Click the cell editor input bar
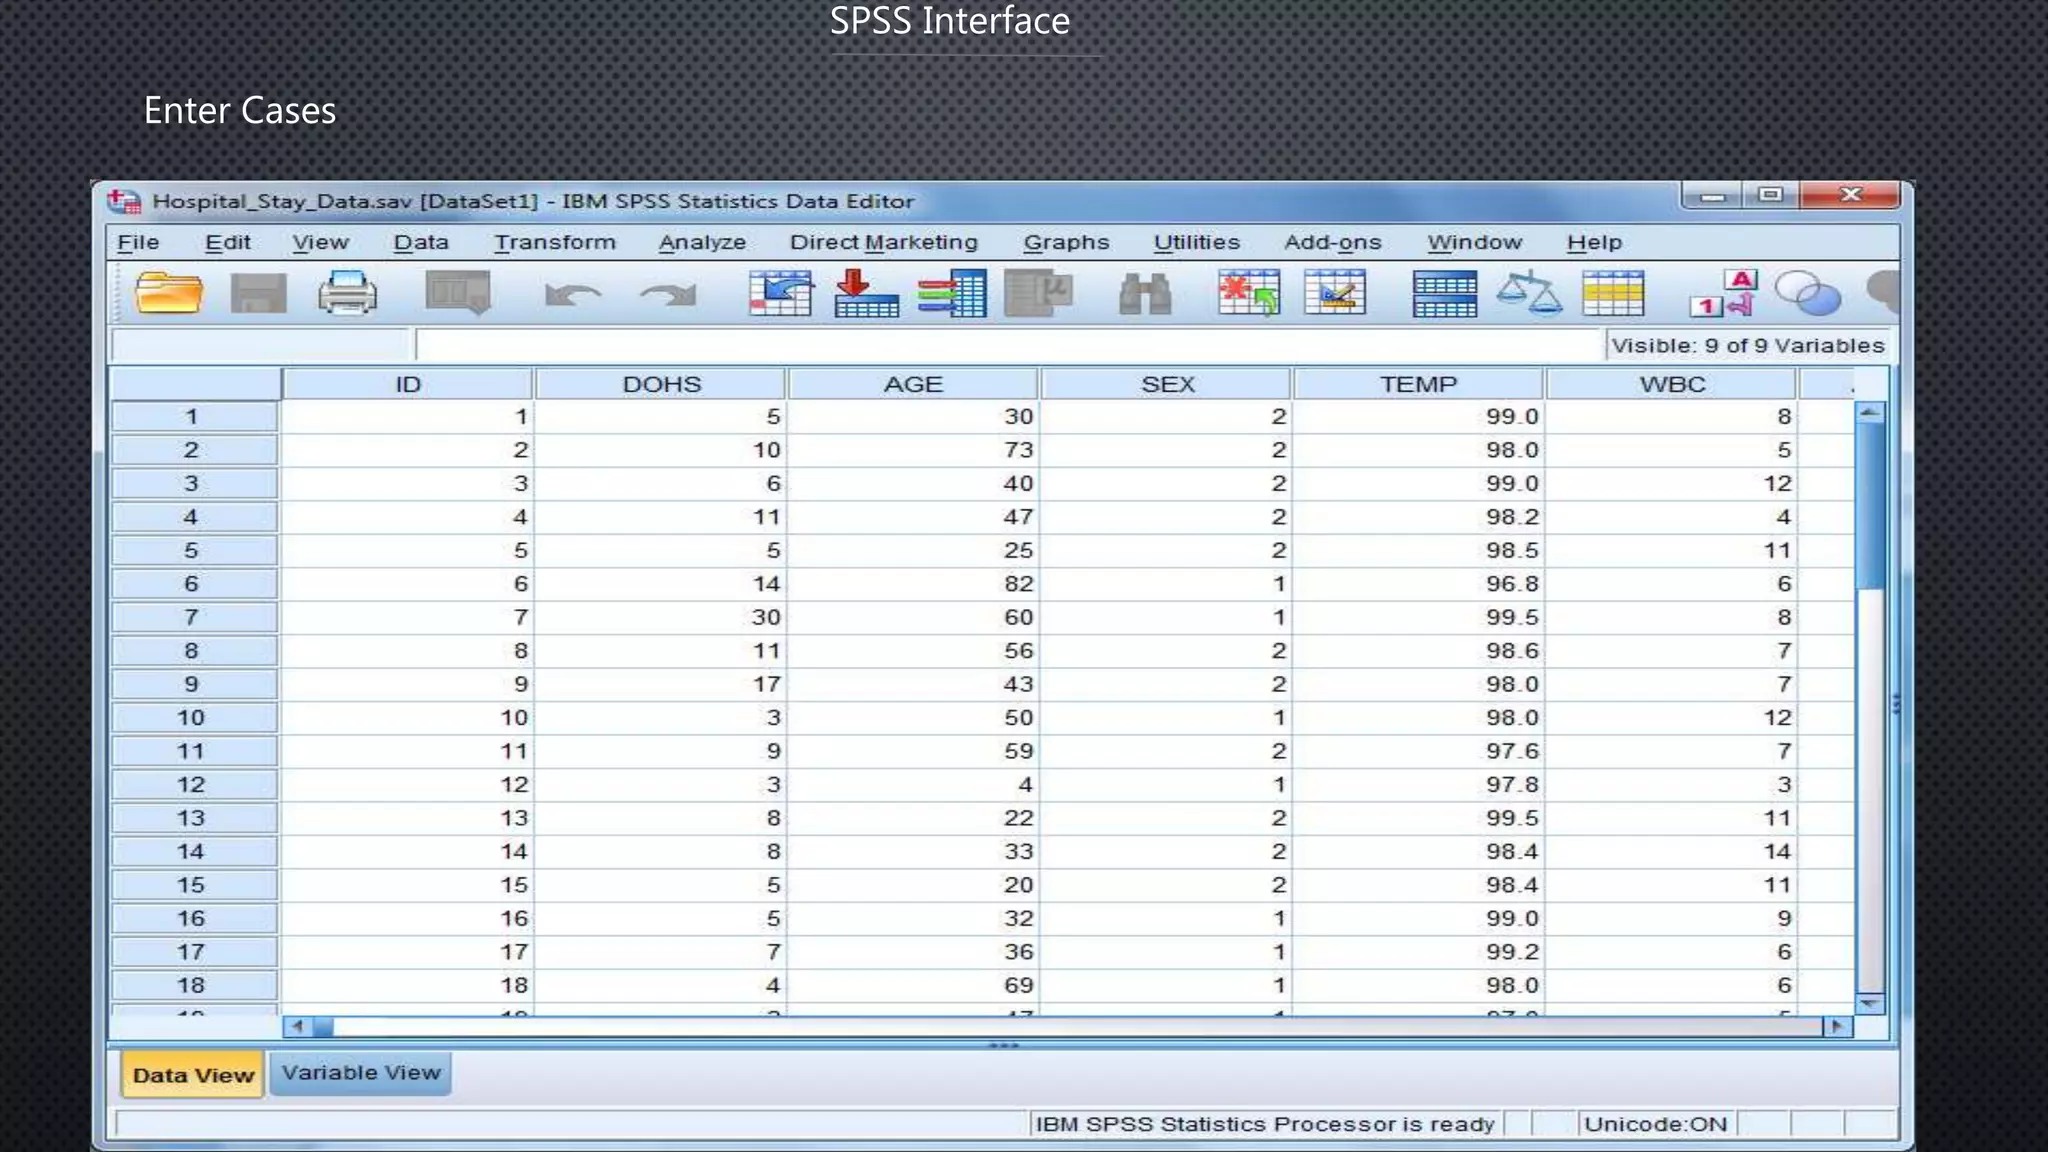This screenshot has width=2048, height=1152. coord(1009,345)
